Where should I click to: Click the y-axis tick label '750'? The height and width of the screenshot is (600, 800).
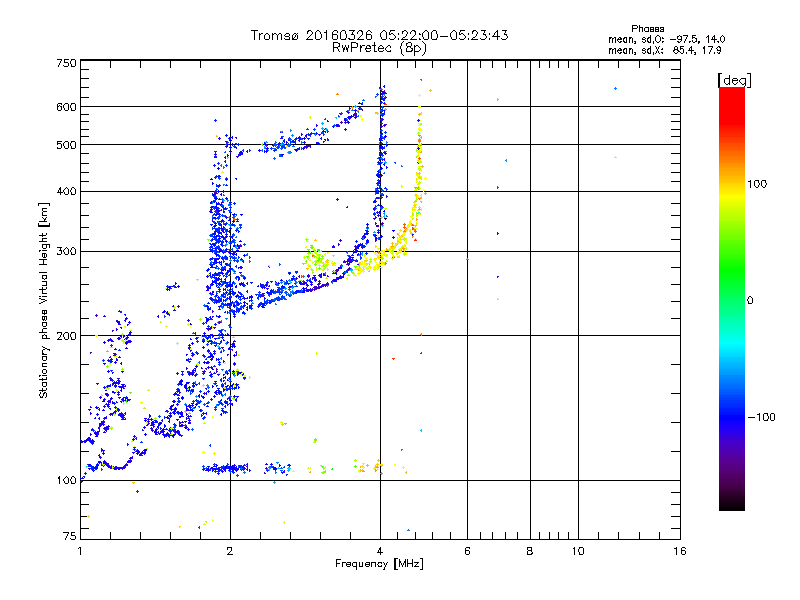coord(66,63)
